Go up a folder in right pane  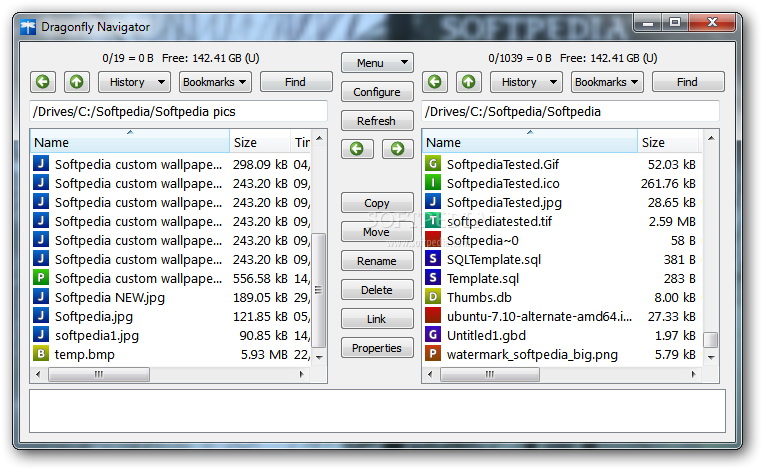tap(468, 82)
